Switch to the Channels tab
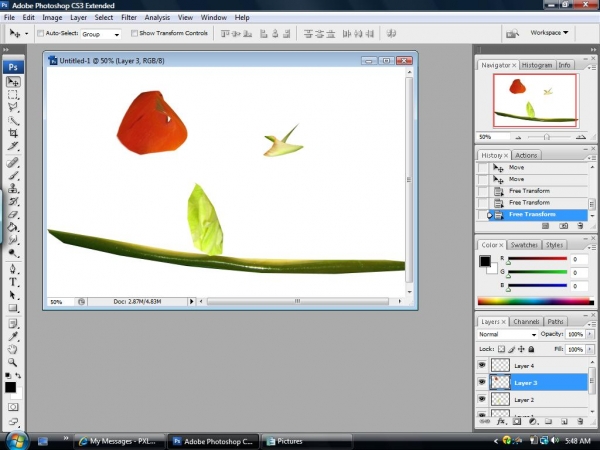The image size is (600, 450). tap(526, 321)
